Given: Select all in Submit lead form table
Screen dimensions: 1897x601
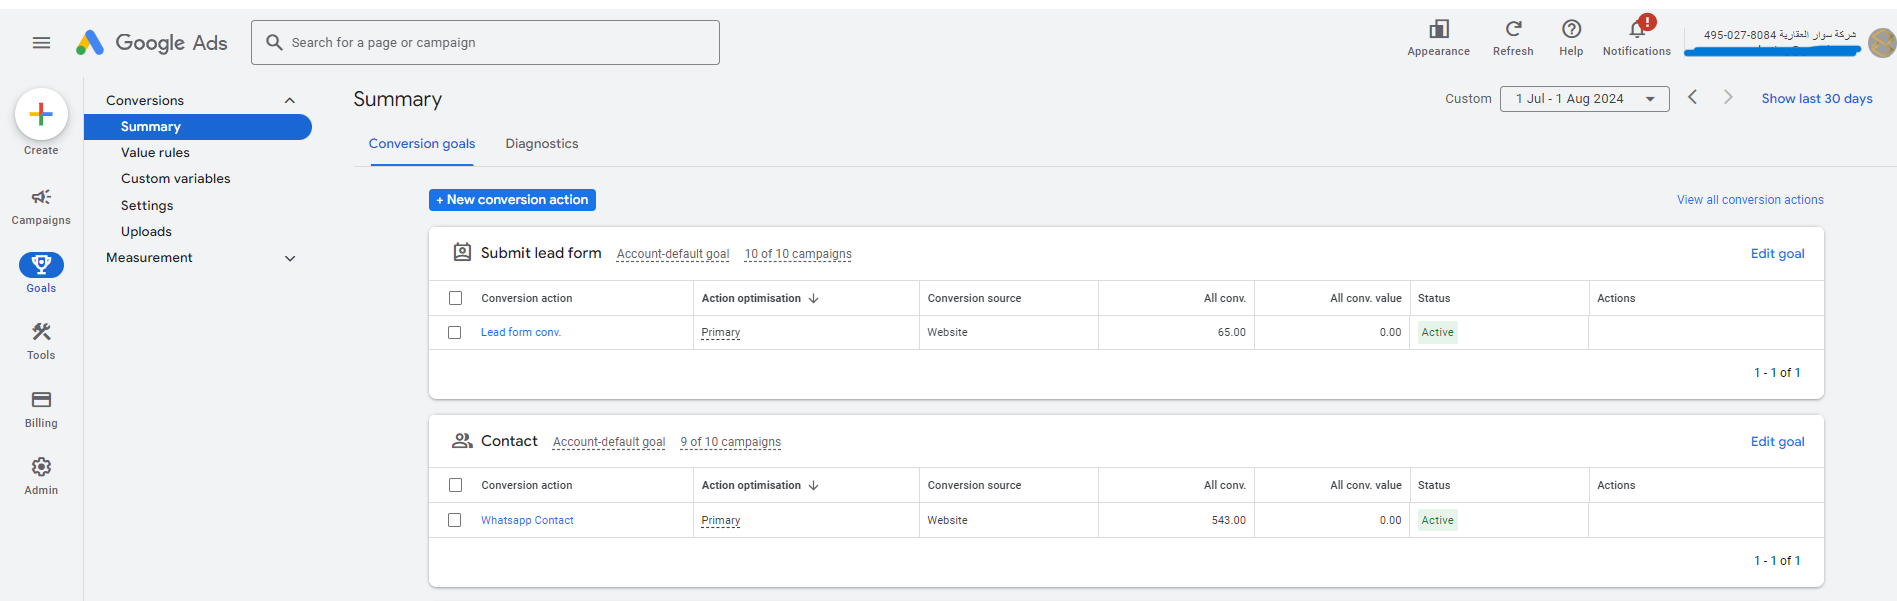Looking at the screenshot, I should pos(455,298).
